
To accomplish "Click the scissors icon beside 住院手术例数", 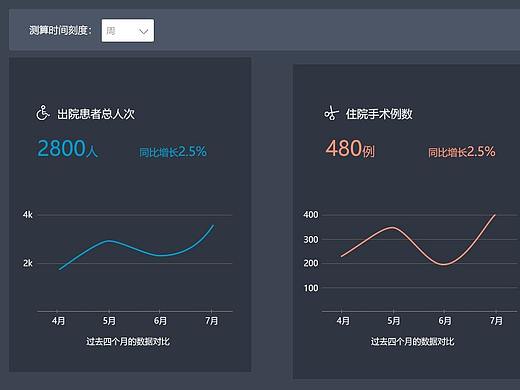I will click(x=331, y=113).
